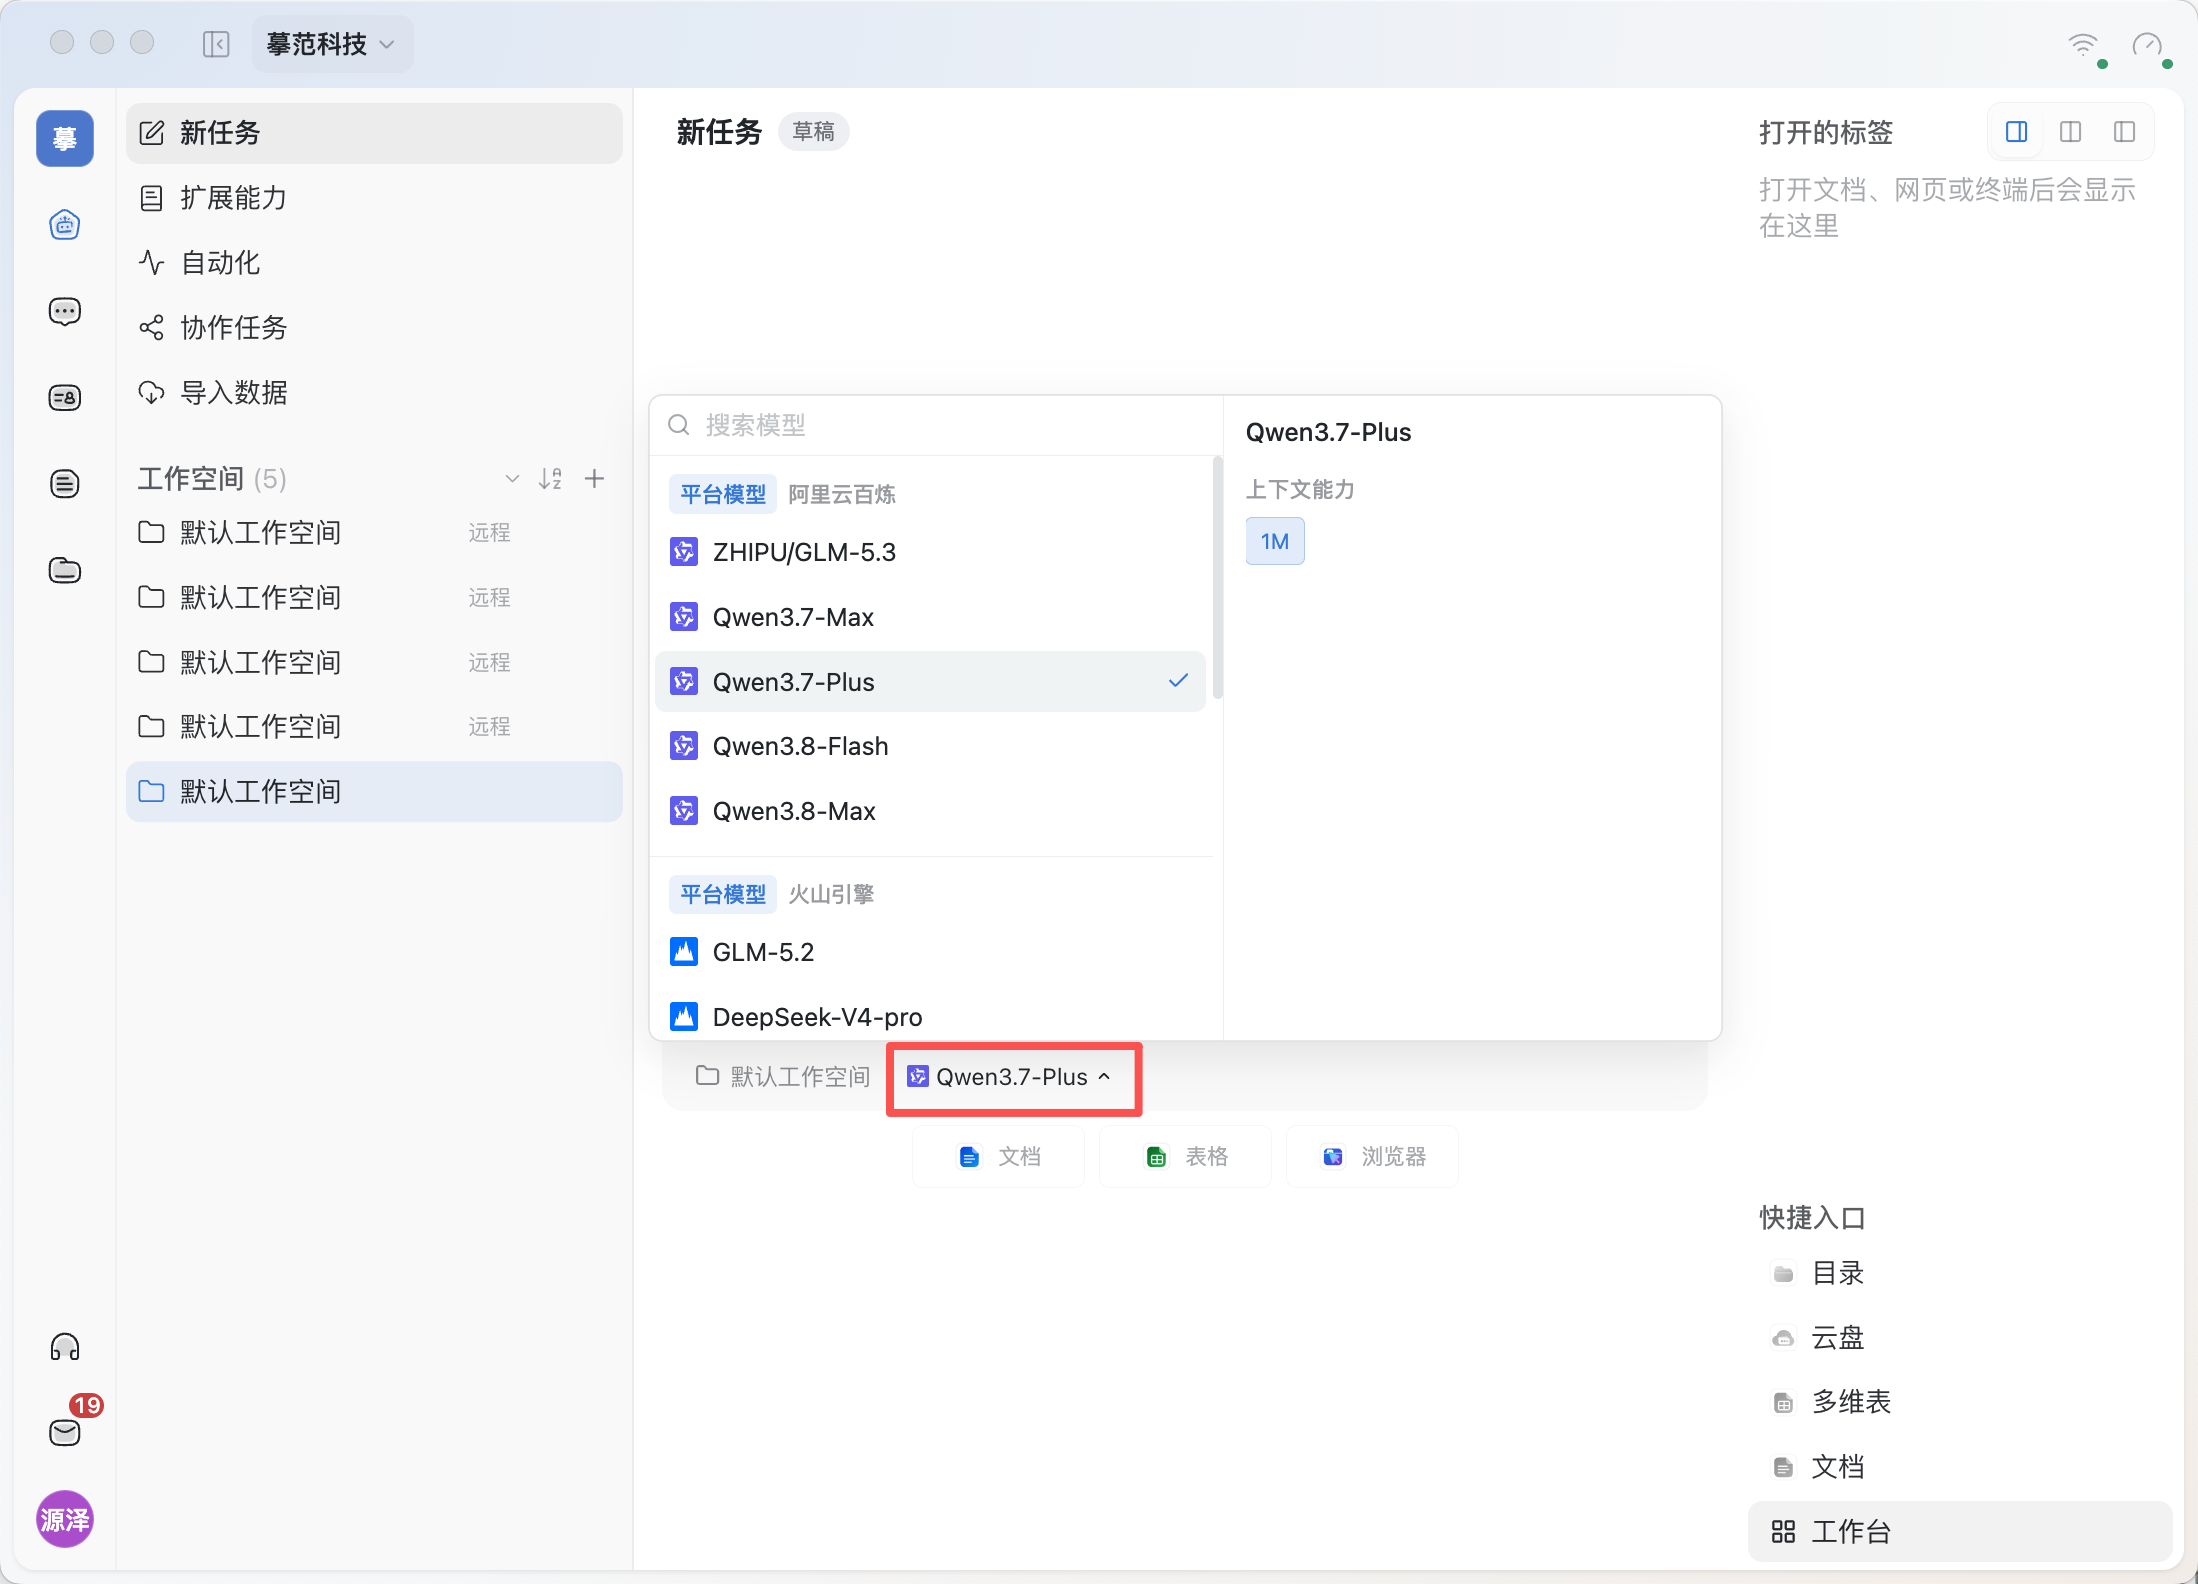Choose the Qwen3.8-Max model
This screenshot has width=2198, height=1584.
pyautogui.click(x=930, y=811)
